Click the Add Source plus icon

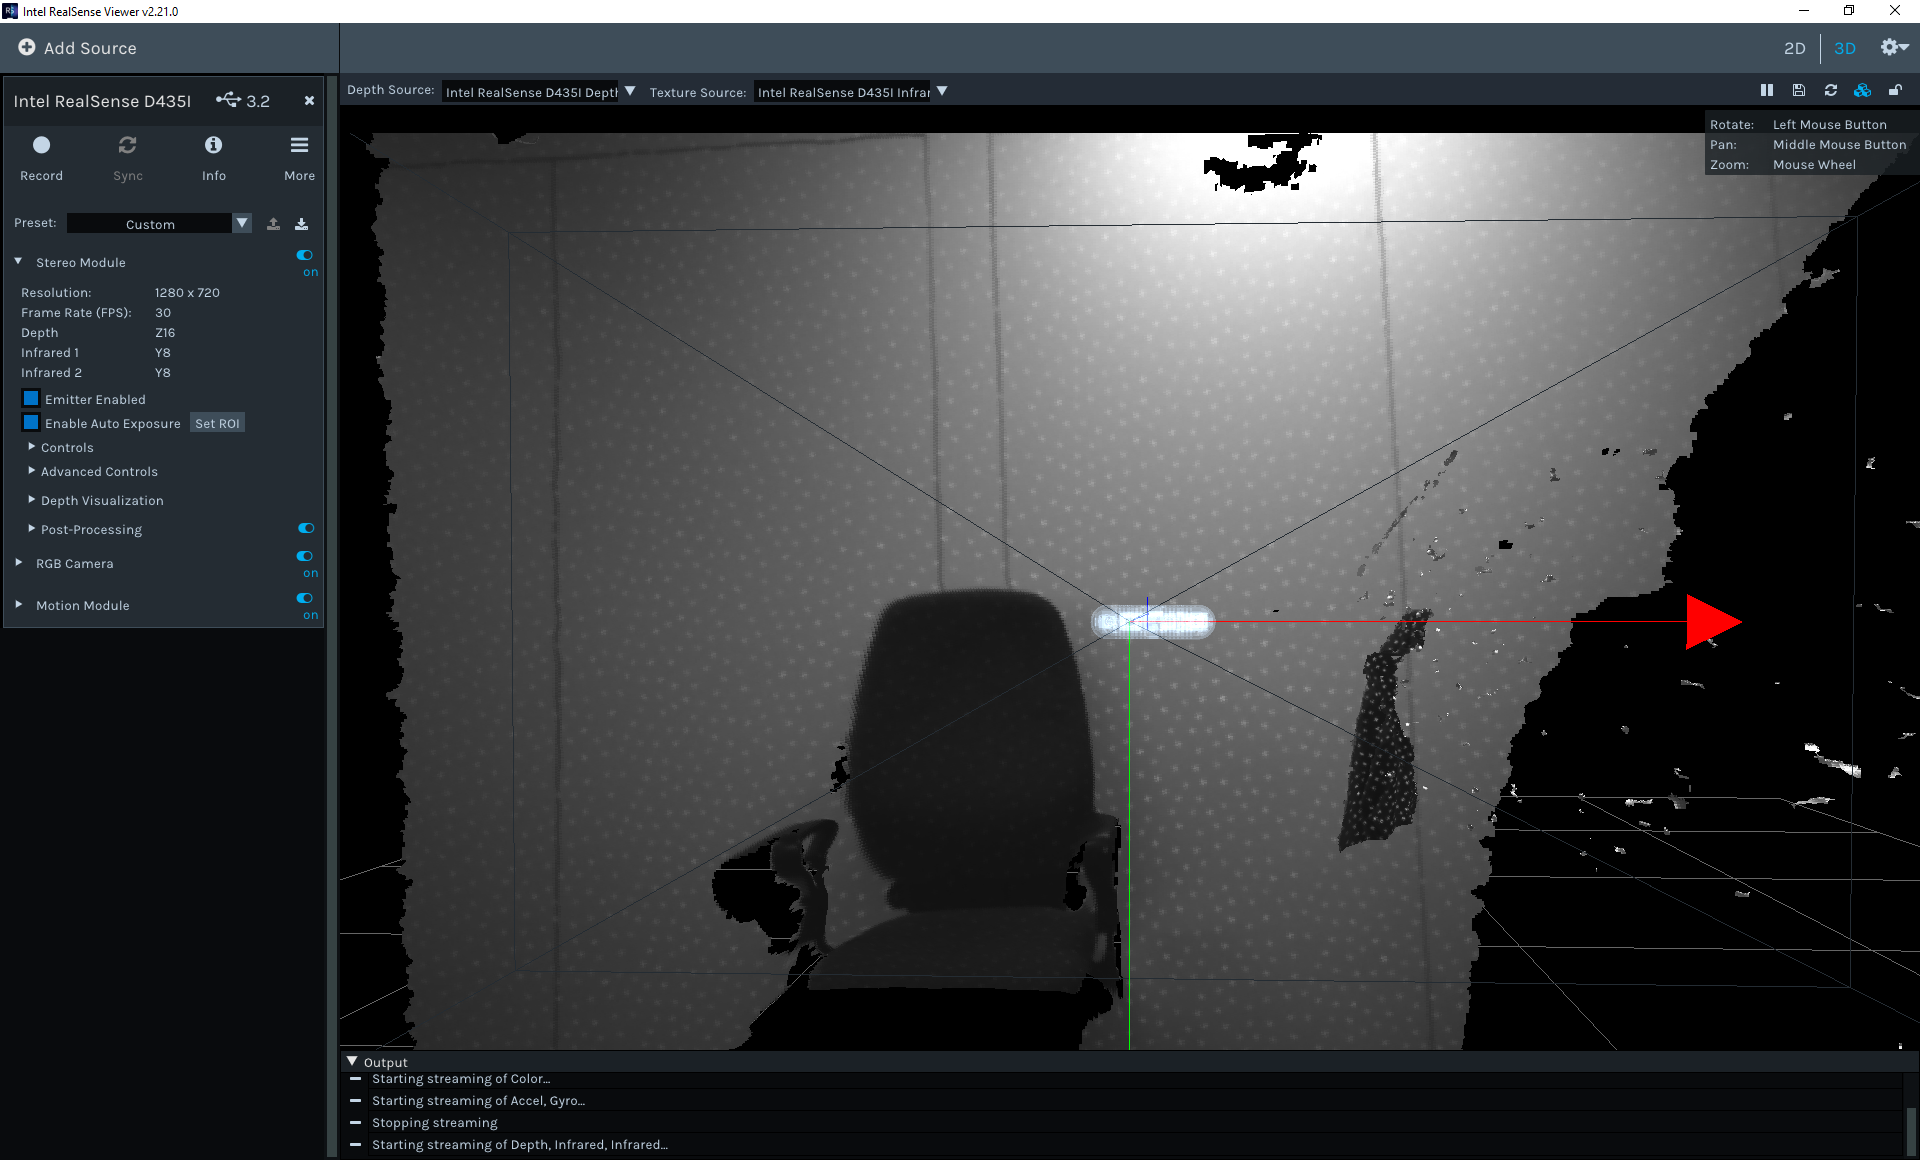(27, 47)
